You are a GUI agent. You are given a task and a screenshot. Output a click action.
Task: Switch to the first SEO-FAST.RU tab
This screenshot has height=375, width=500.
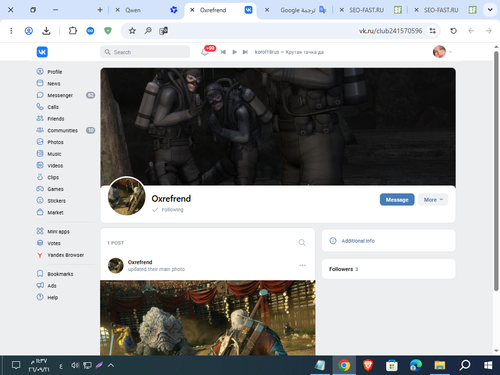point(371,10)
